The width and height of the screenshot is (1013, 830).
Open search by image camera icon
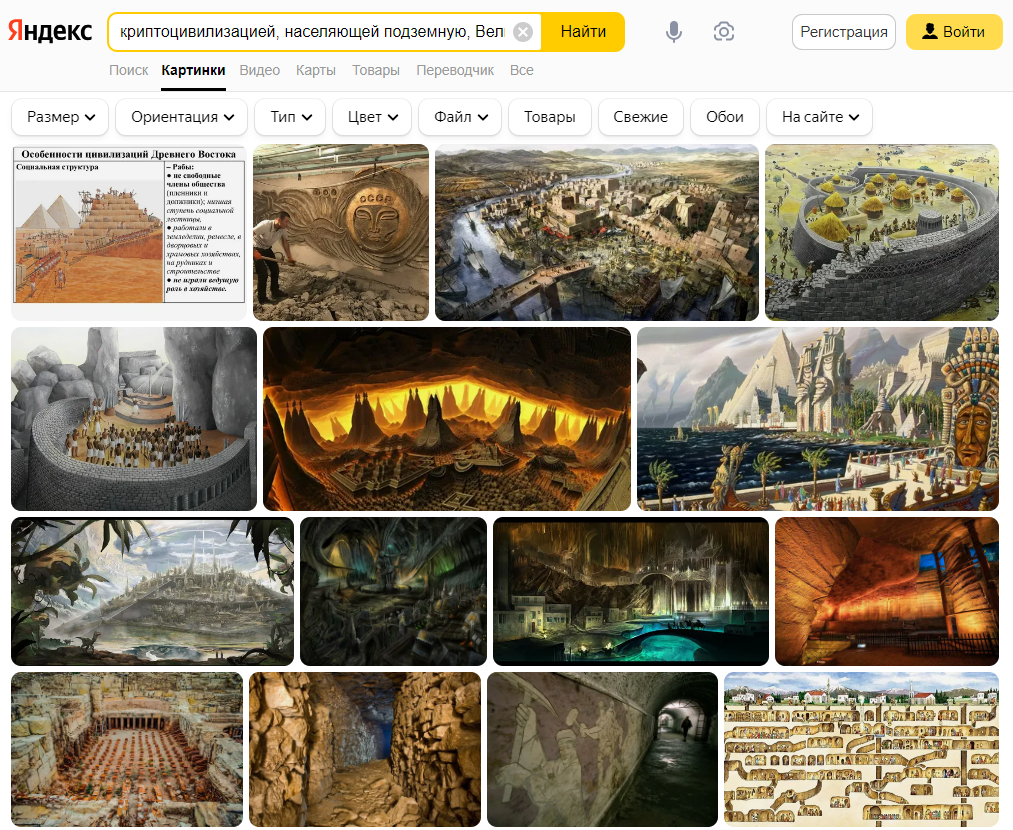pos(724,32)
